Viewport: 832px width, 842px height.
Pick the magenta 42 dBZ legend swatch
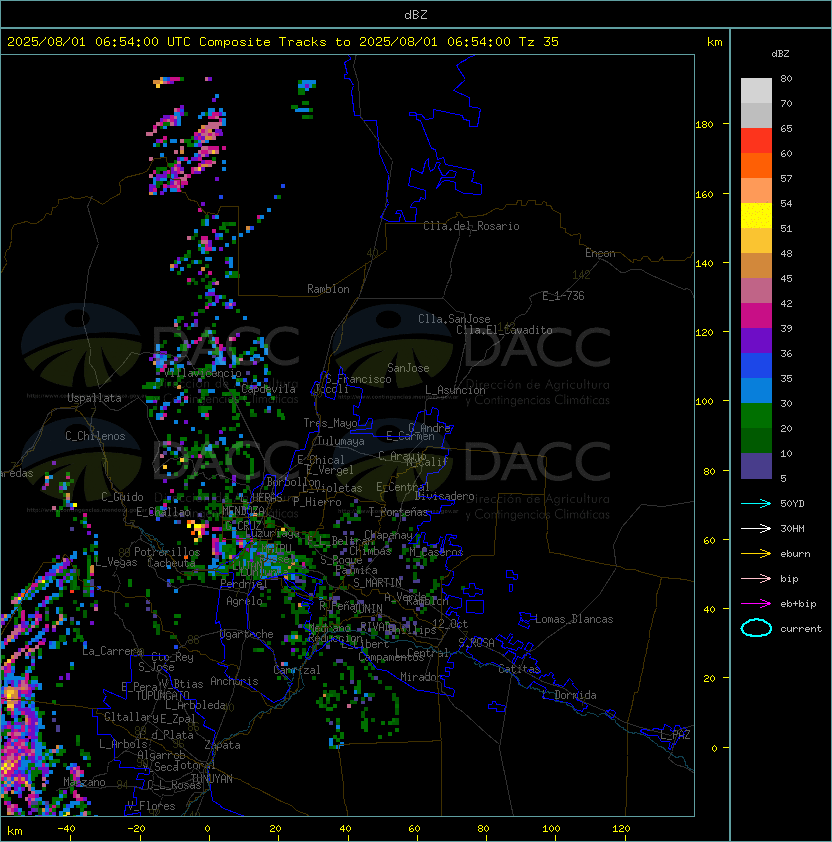tap(756, 316)
